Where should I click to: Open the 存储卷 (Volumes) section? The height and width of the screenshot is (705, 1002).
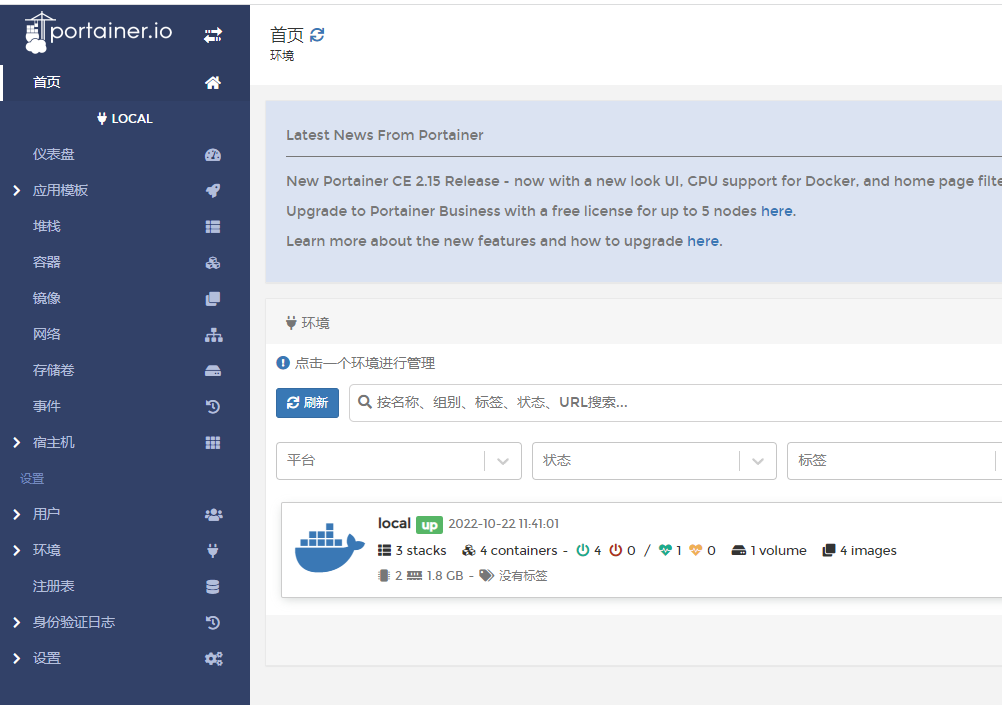(52, 370)
